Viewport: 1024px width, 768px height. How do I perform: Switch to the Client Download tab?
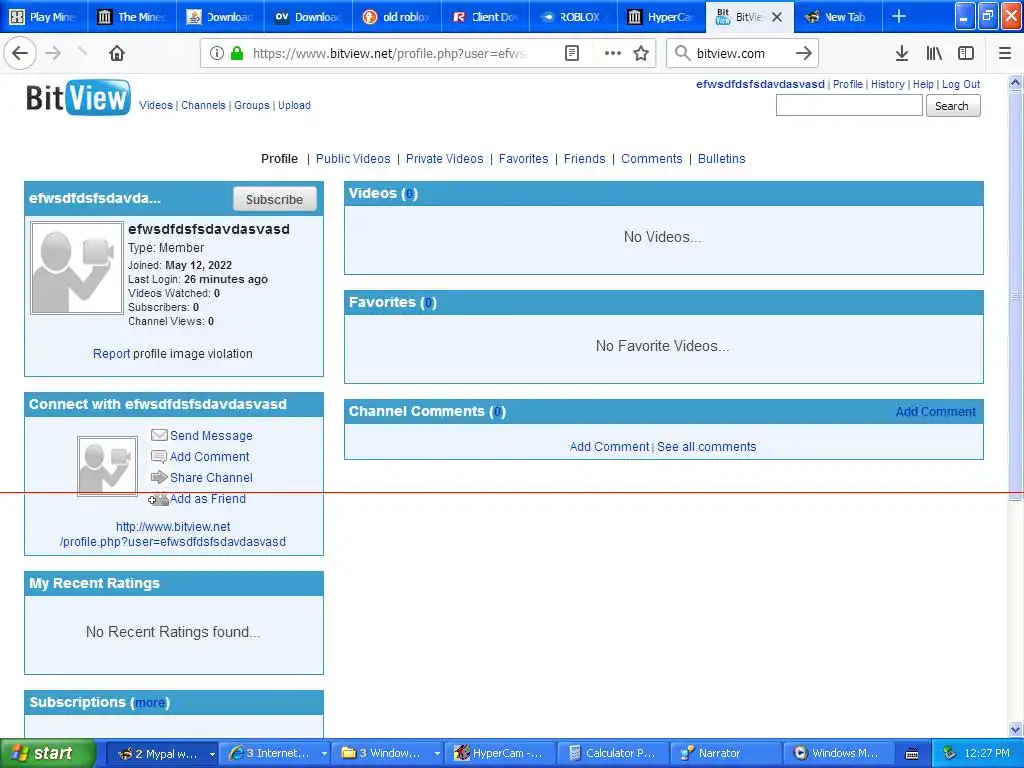point(485,16)
